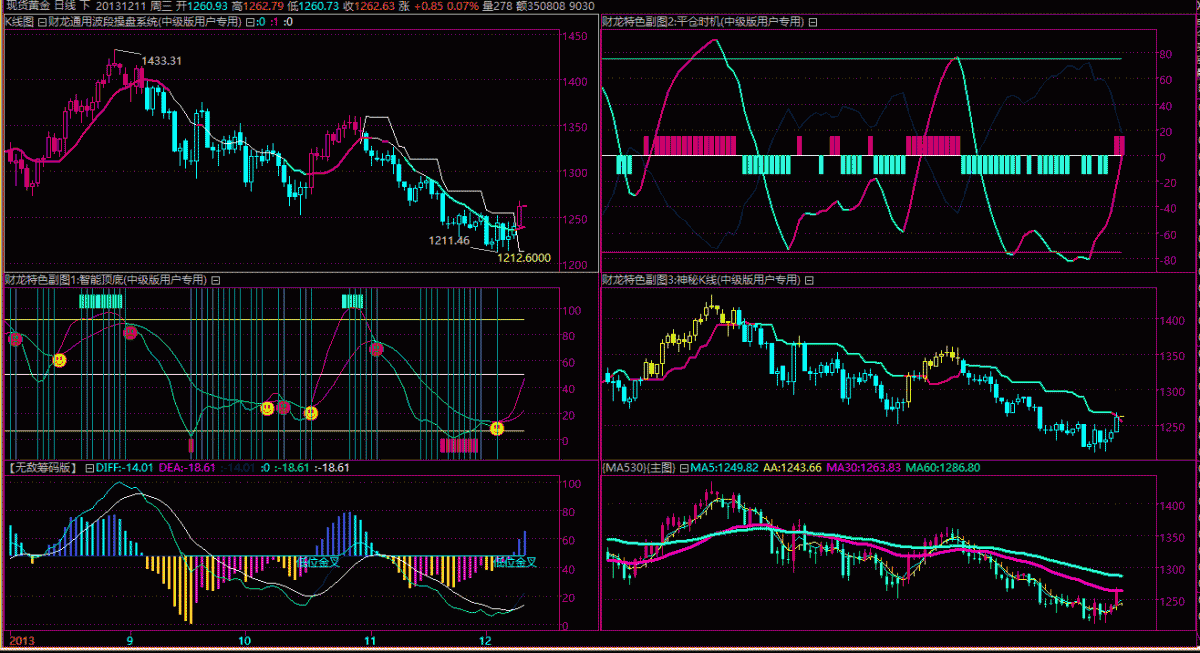
Task: Click the MA30:1263.83 value
Action: 865,467
